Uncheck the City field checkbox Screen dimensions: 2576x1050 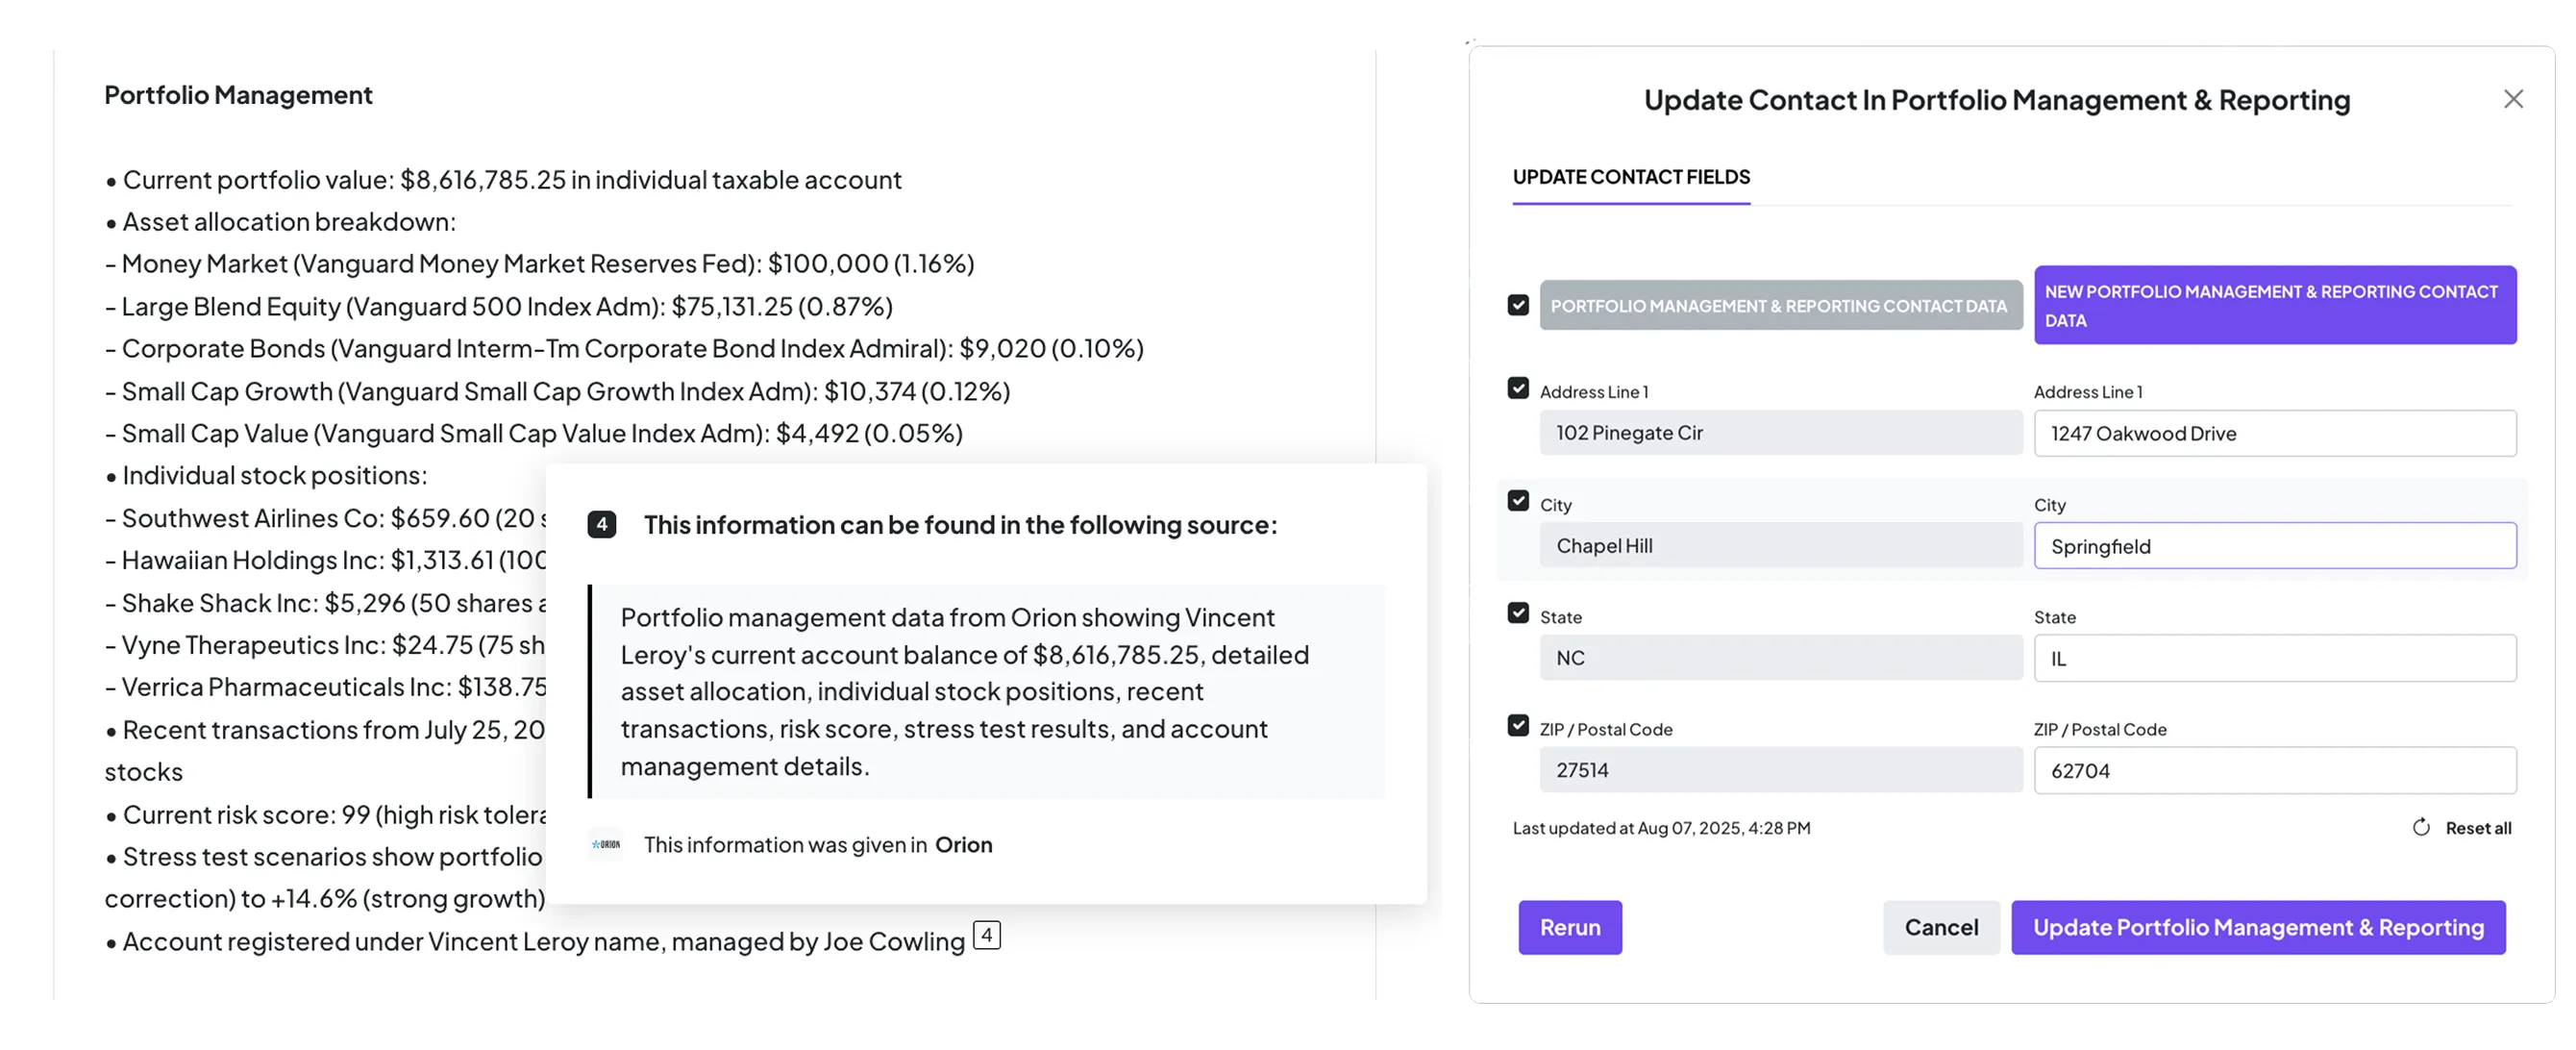[x=1518, y=500]
